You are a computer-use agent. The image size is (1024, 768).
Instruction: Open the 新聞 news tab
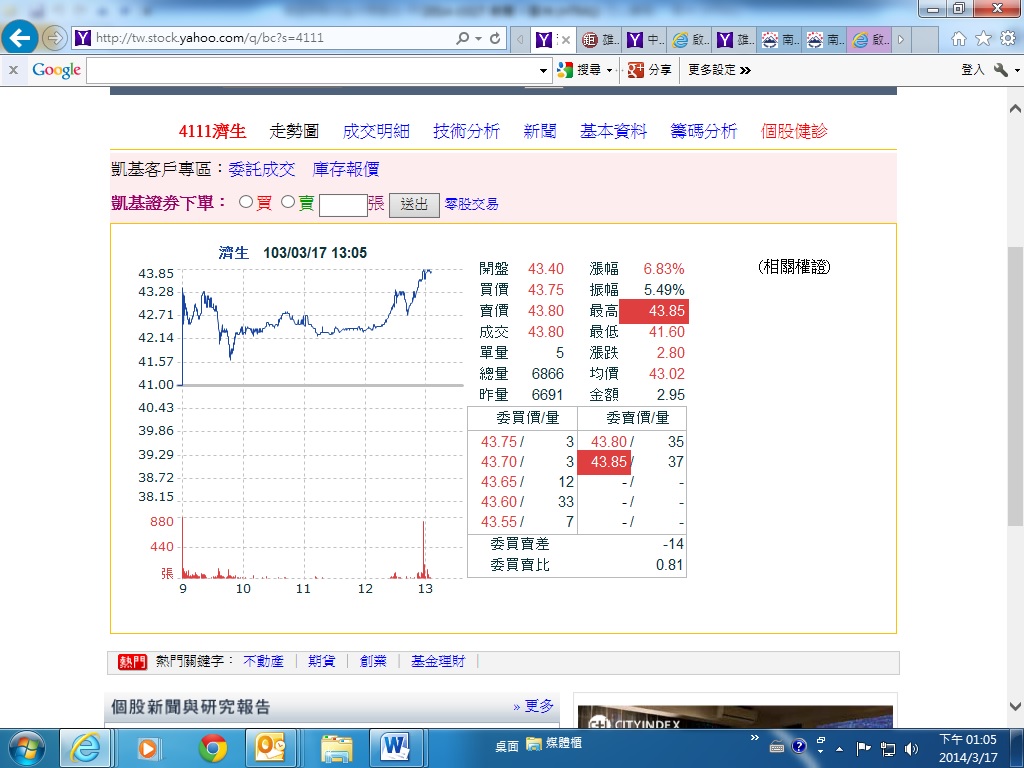[x=540, y=131]
